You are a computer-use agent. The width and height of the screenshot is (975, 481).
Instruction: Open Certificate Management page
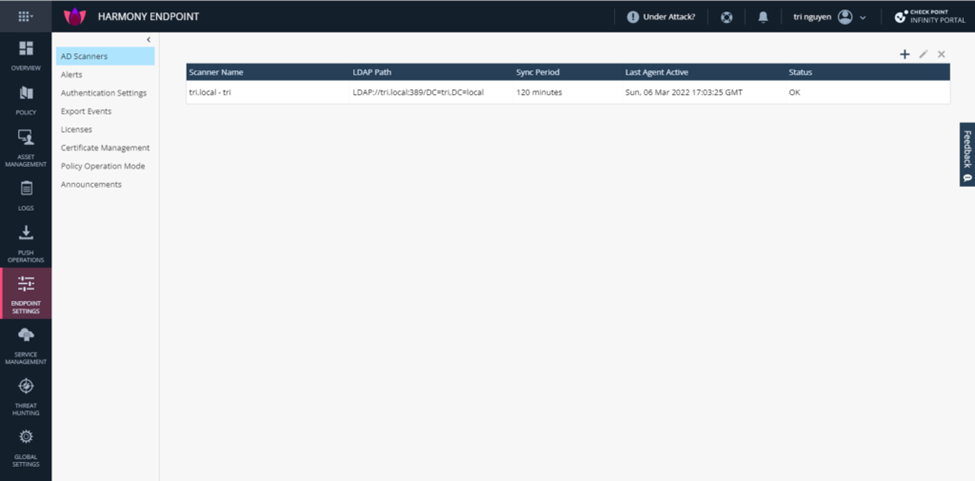tap(105, 148)
